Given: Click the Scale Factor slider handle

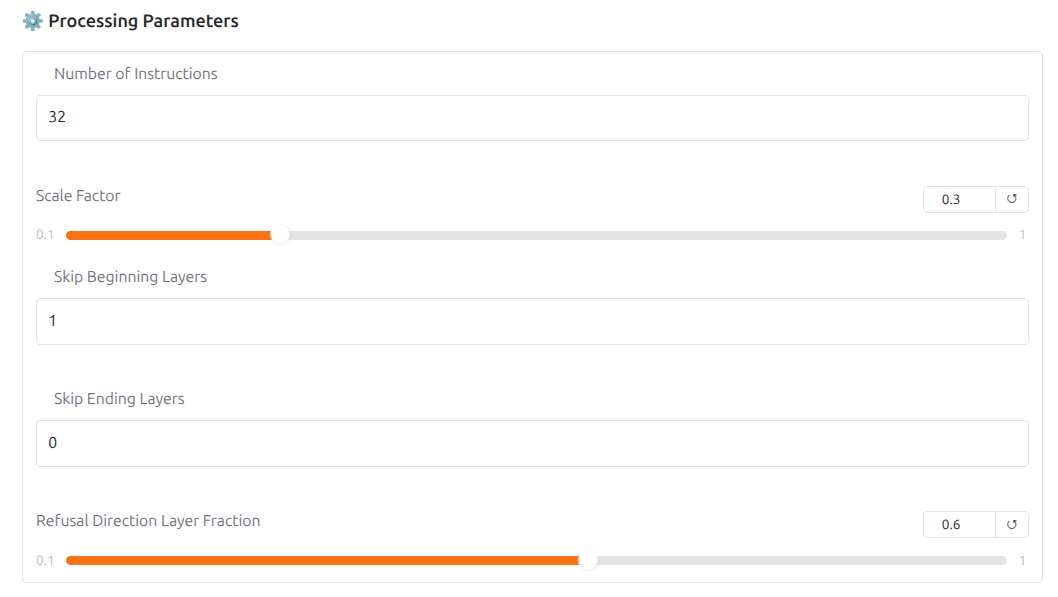Looking at the screenshot, I should coord(281,235).
